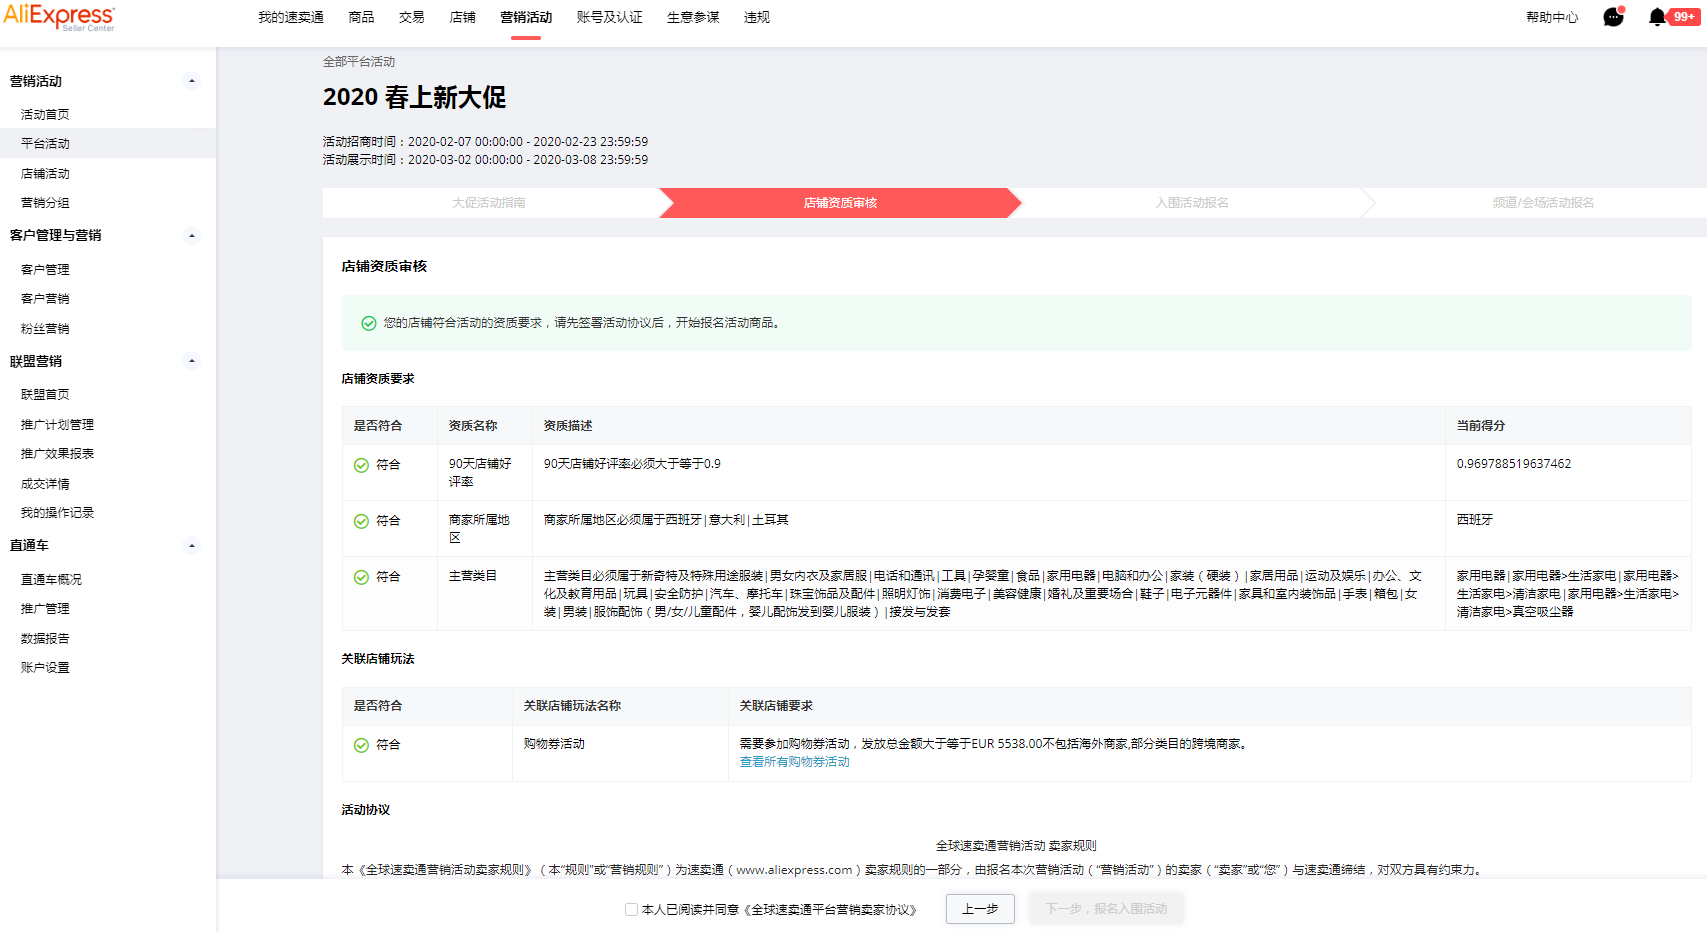This screenshot has width=1707, height=932.
Task: Open the 查看所有购物券活动 link
Action: coord(795,762)
